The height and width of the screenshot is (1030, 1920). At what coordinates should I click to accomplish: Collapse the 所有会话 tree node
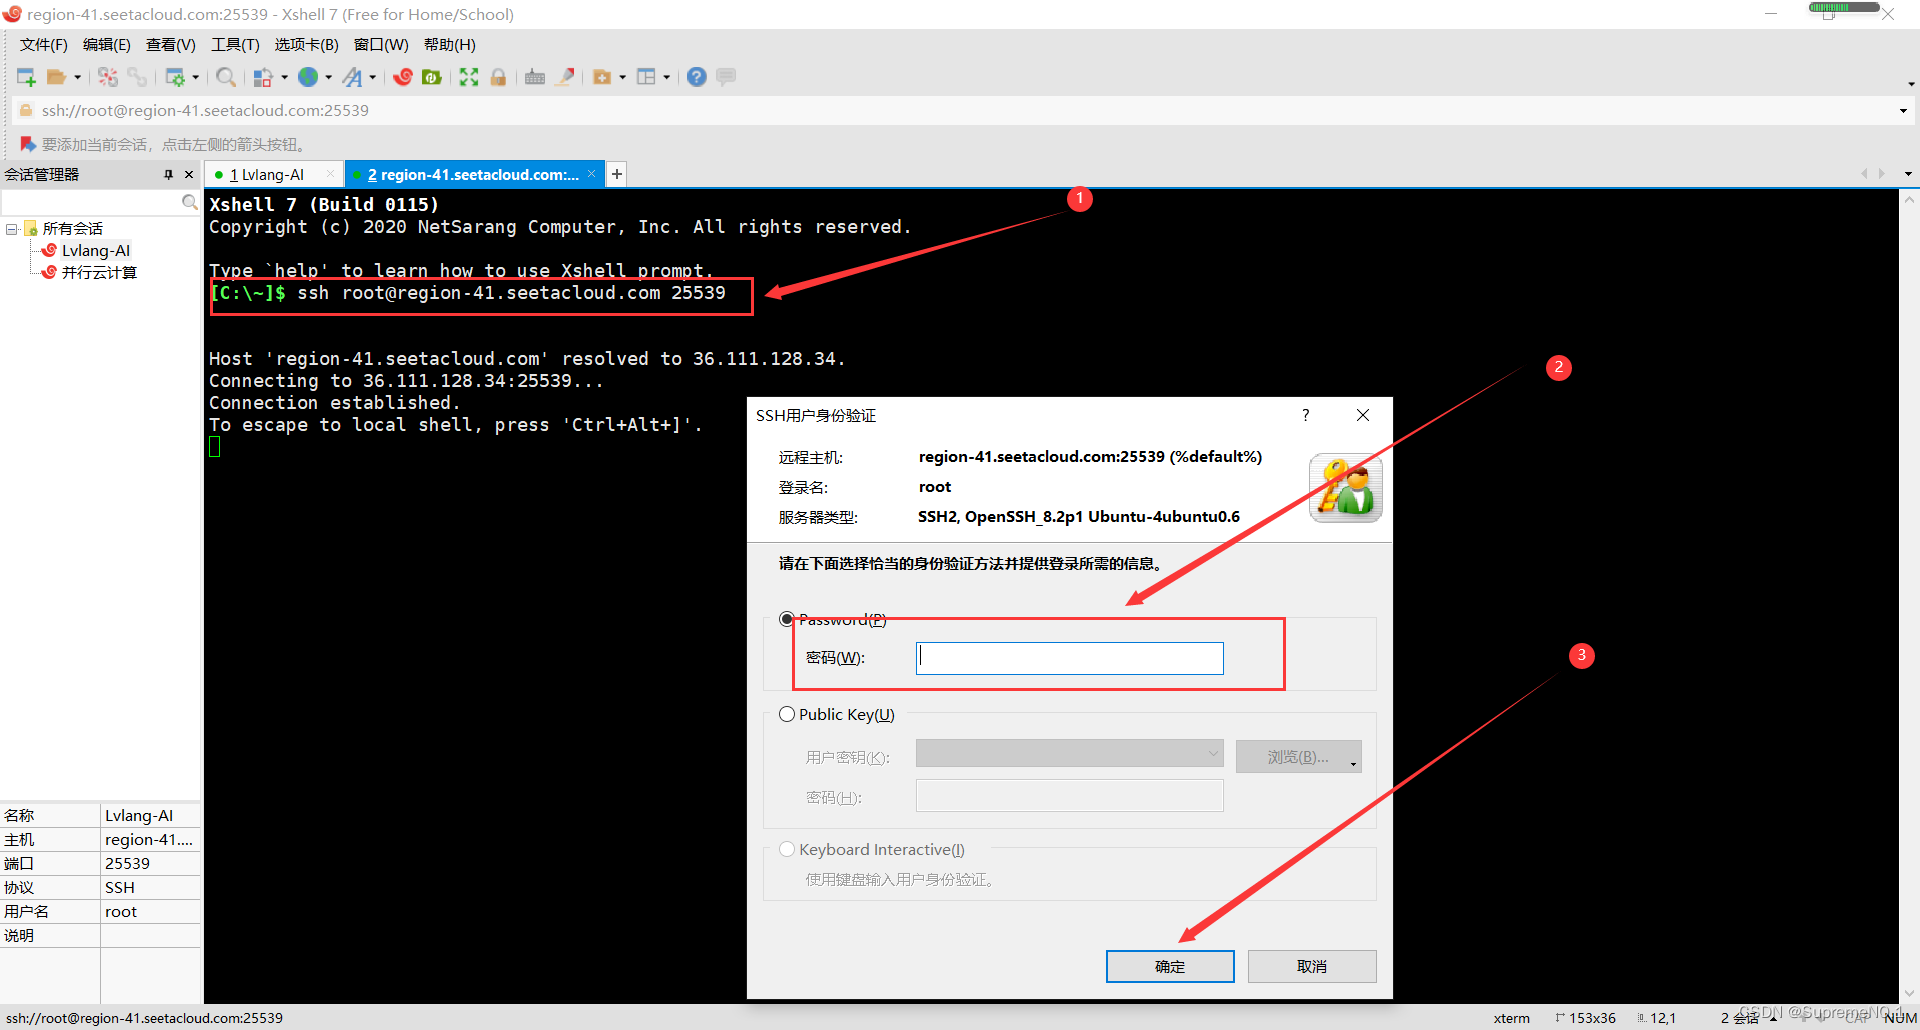(x=12, y=229)
